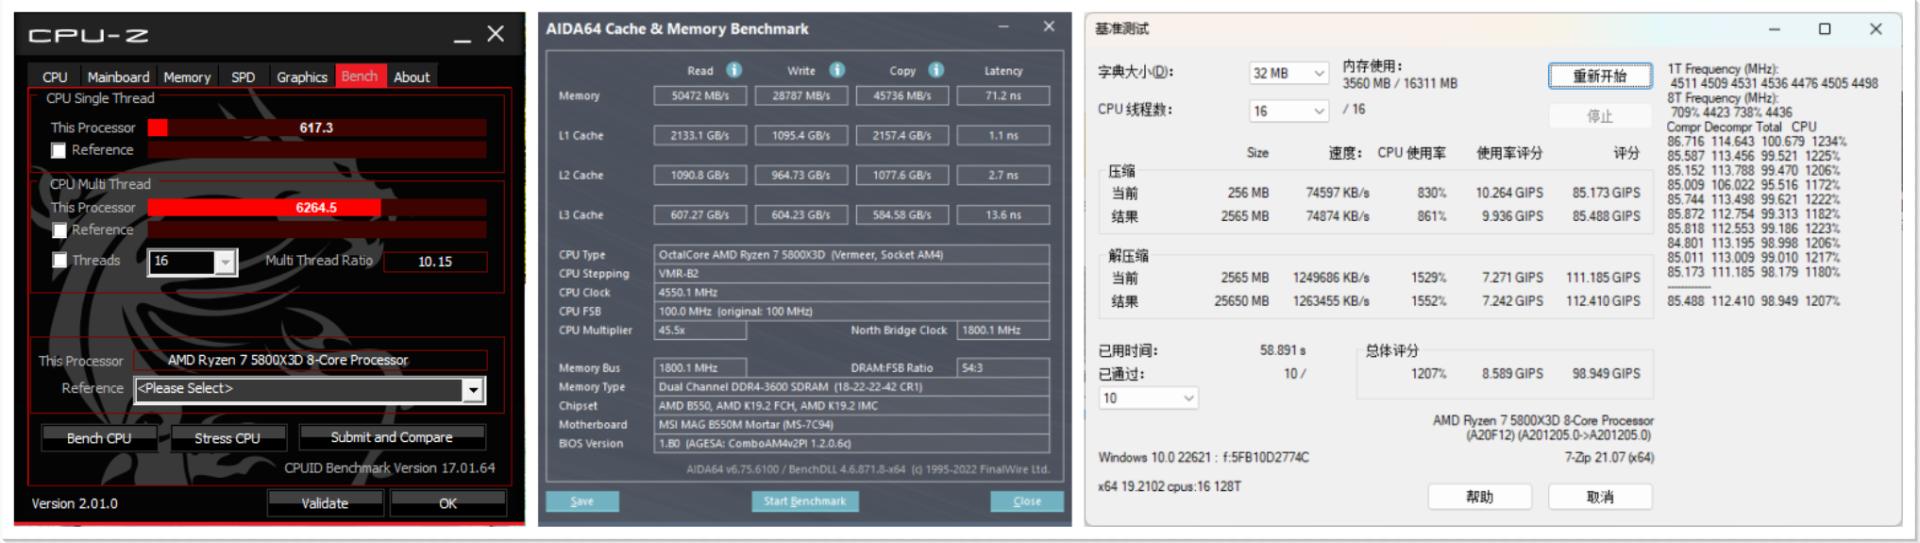Open CPU thread count dropdown in 7-Zip
Screen dimensions: 1920x543
click(x=1289, y=111)
